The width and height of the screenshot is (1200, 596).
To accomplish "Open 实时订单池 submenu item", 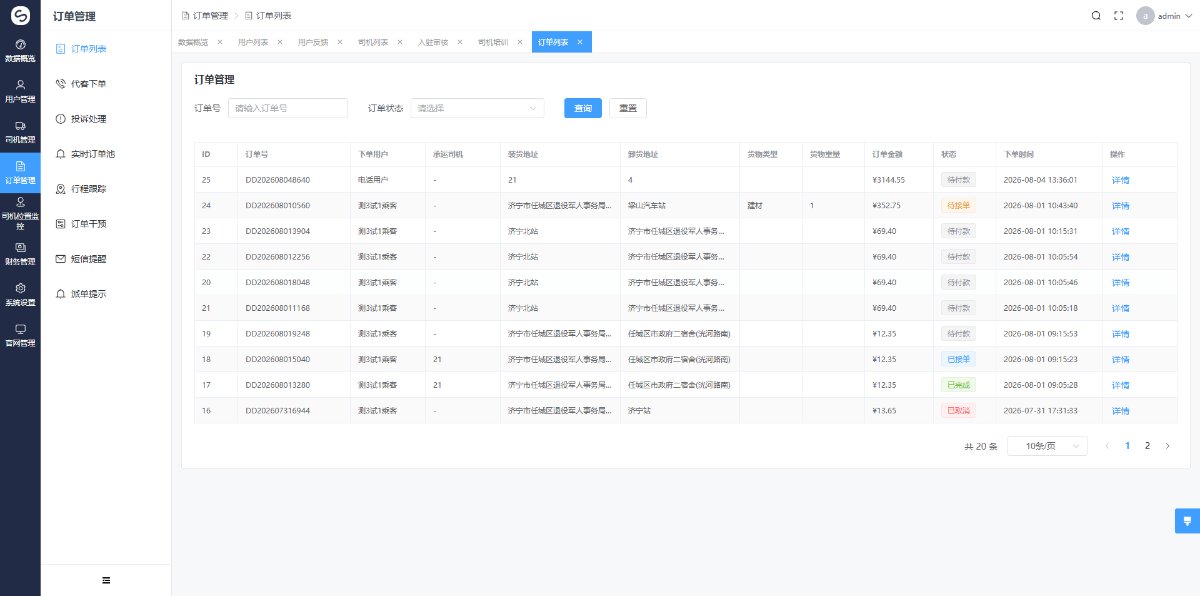I will tap(106, 154).
